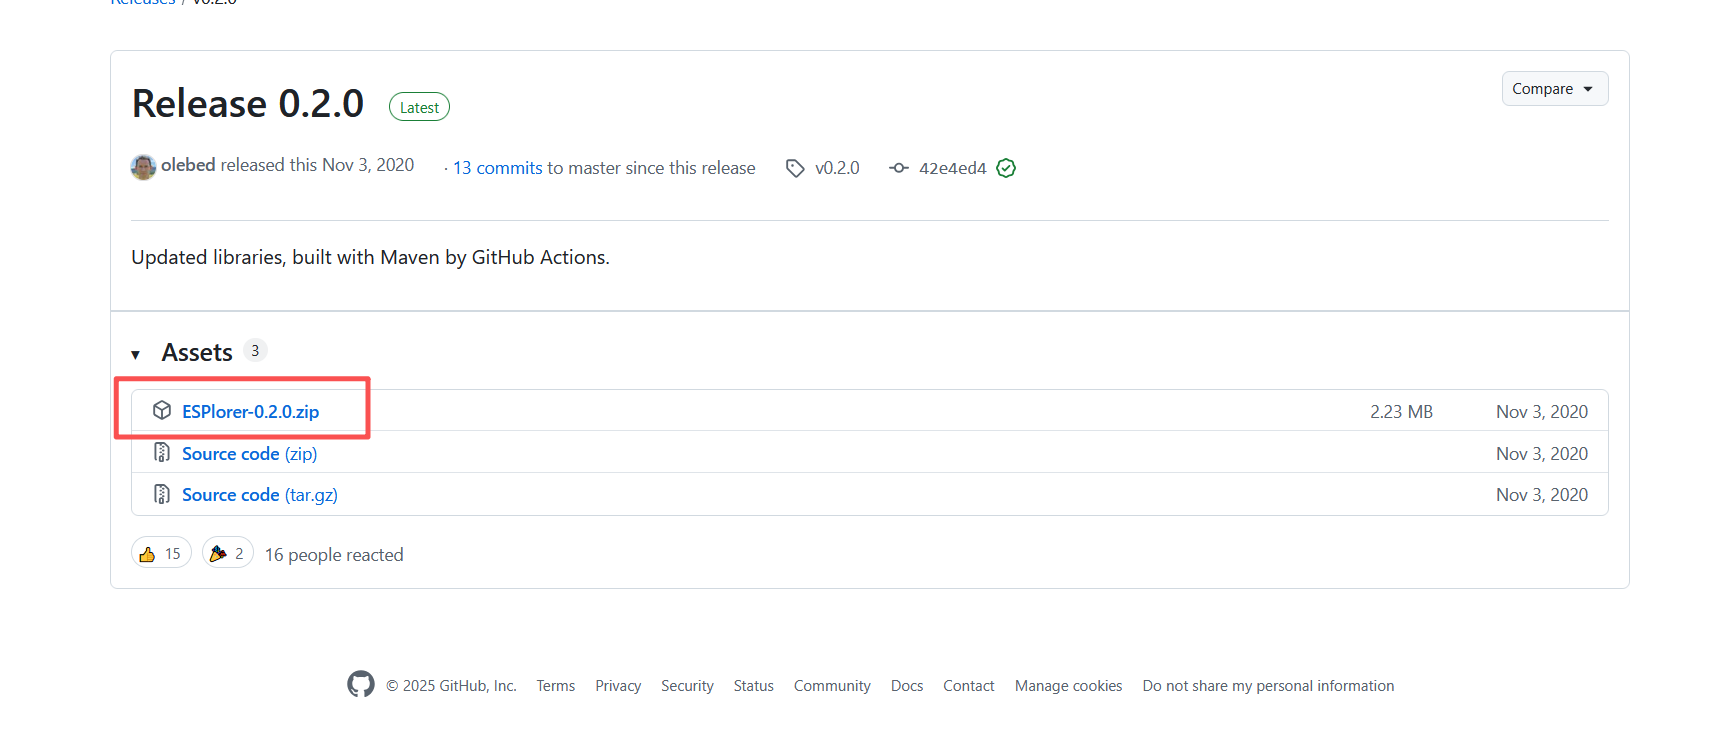The height and width of the screenshot is (734, 1719).
Task: Click the Nov 3, 2020 date in Source code (tar.gz) row
Action: coord(1542,495)
